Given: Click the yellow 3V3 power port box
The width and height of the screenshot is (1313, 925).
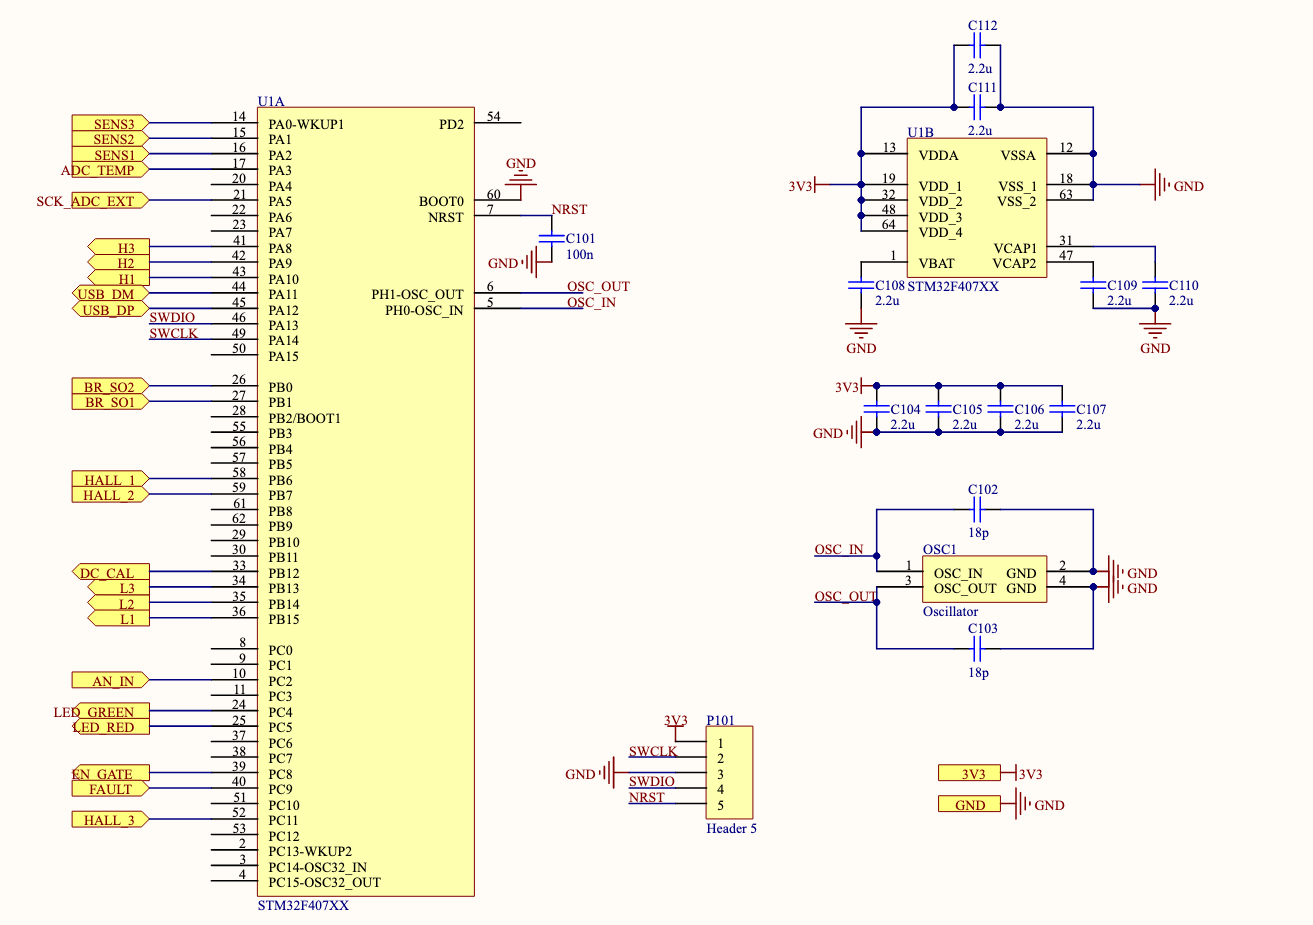Looking at the screenshot, I should (x=969, y=774).
